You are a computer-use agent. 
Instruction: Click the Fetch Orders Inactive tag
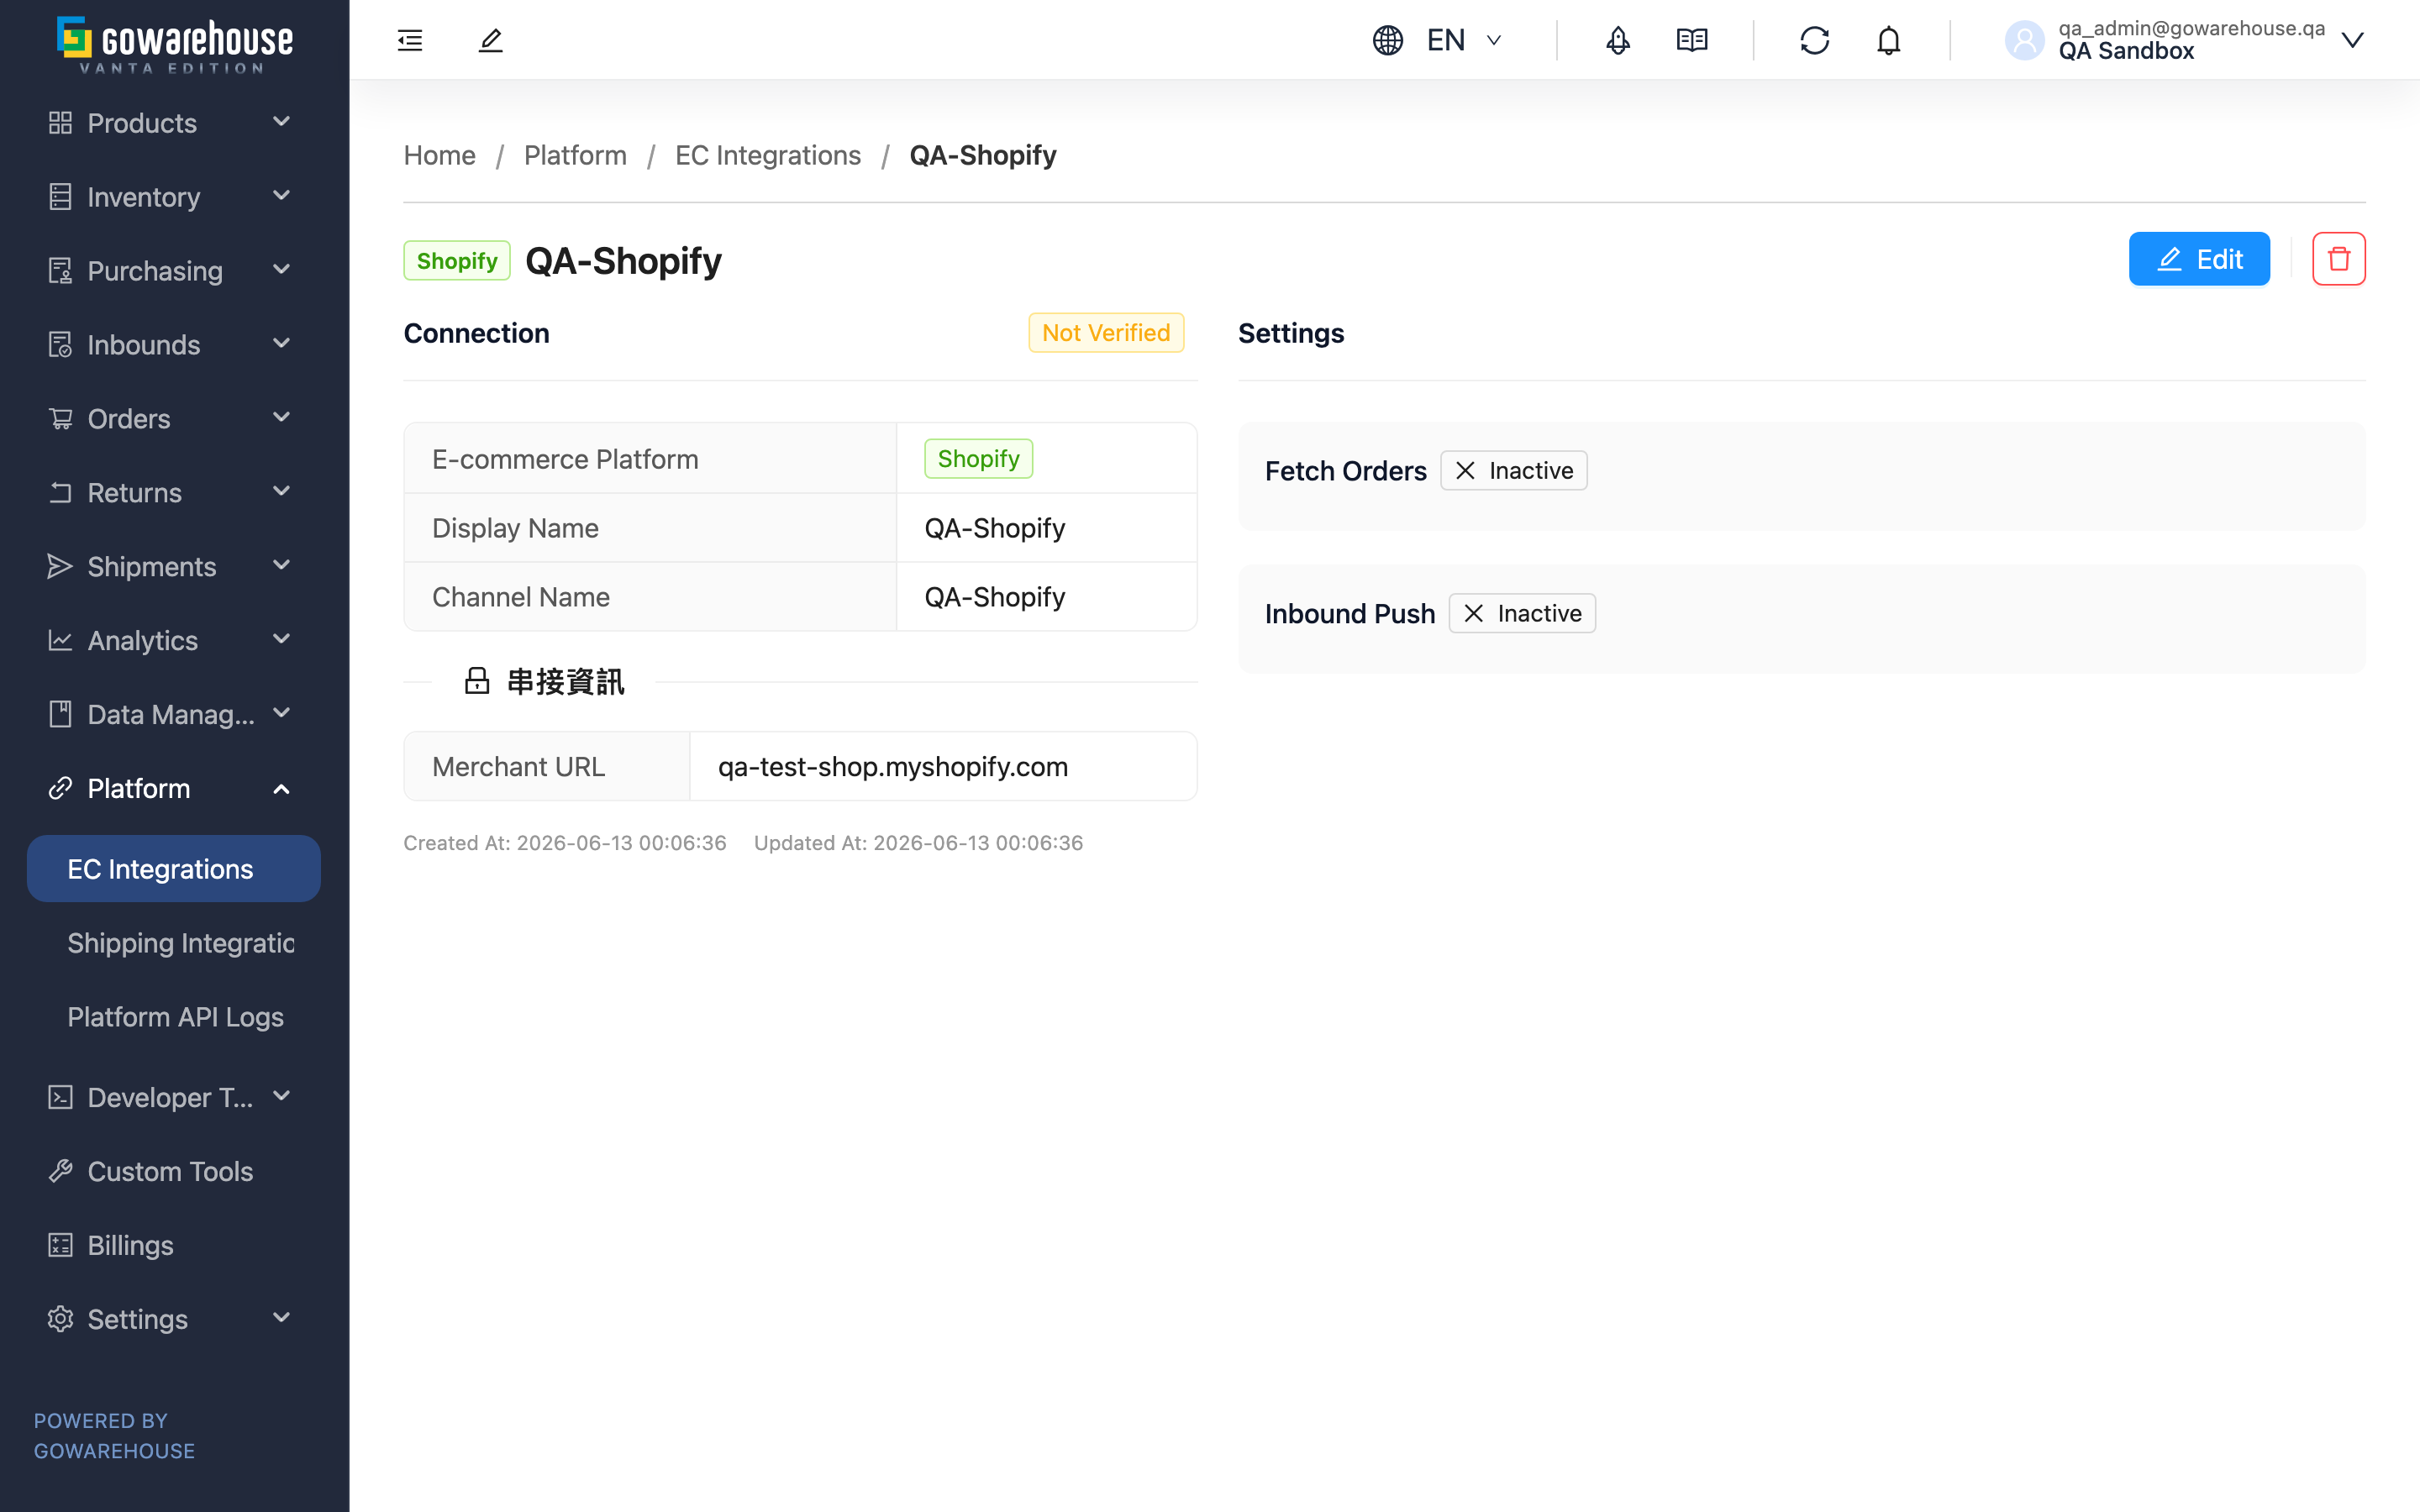point(1513,471)
